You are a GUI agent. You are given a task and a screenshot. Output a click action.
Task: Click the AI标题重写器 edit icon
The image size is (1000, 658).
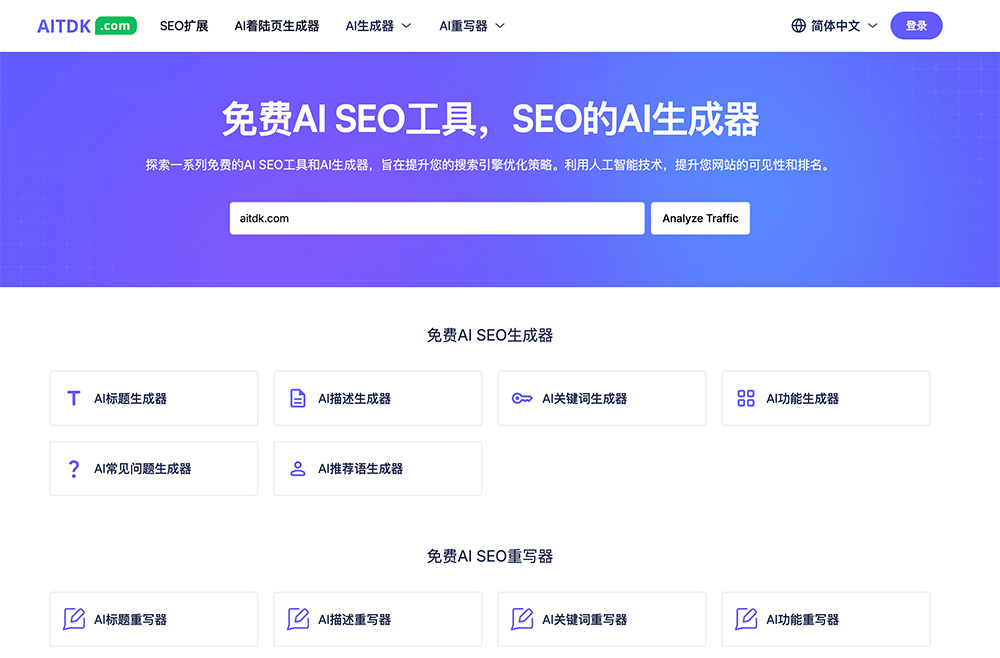tap(74, 619)
